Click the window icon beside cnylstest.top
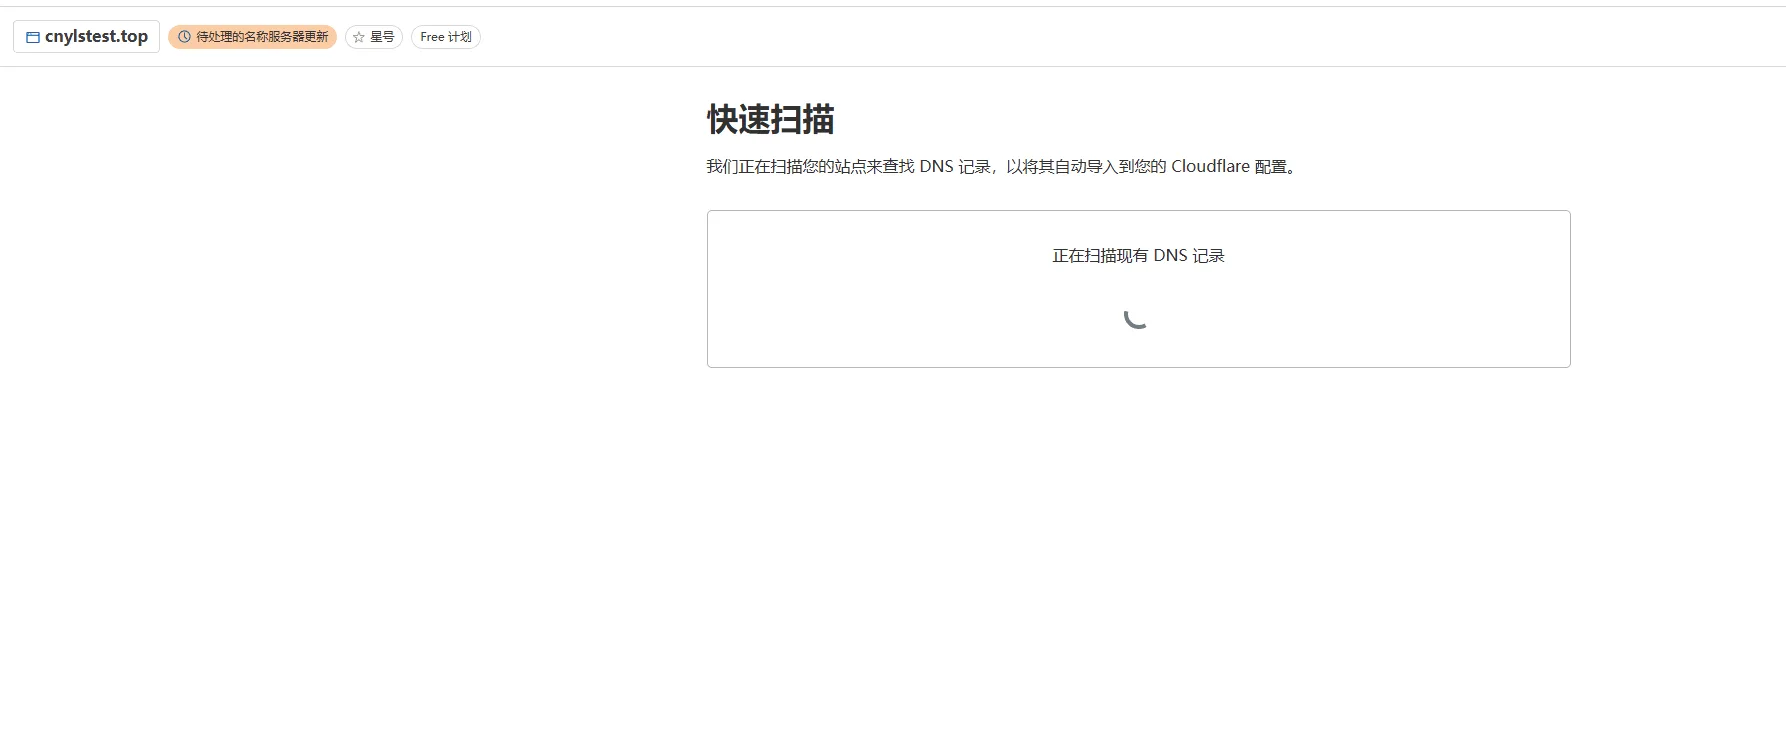 point(32,37)
